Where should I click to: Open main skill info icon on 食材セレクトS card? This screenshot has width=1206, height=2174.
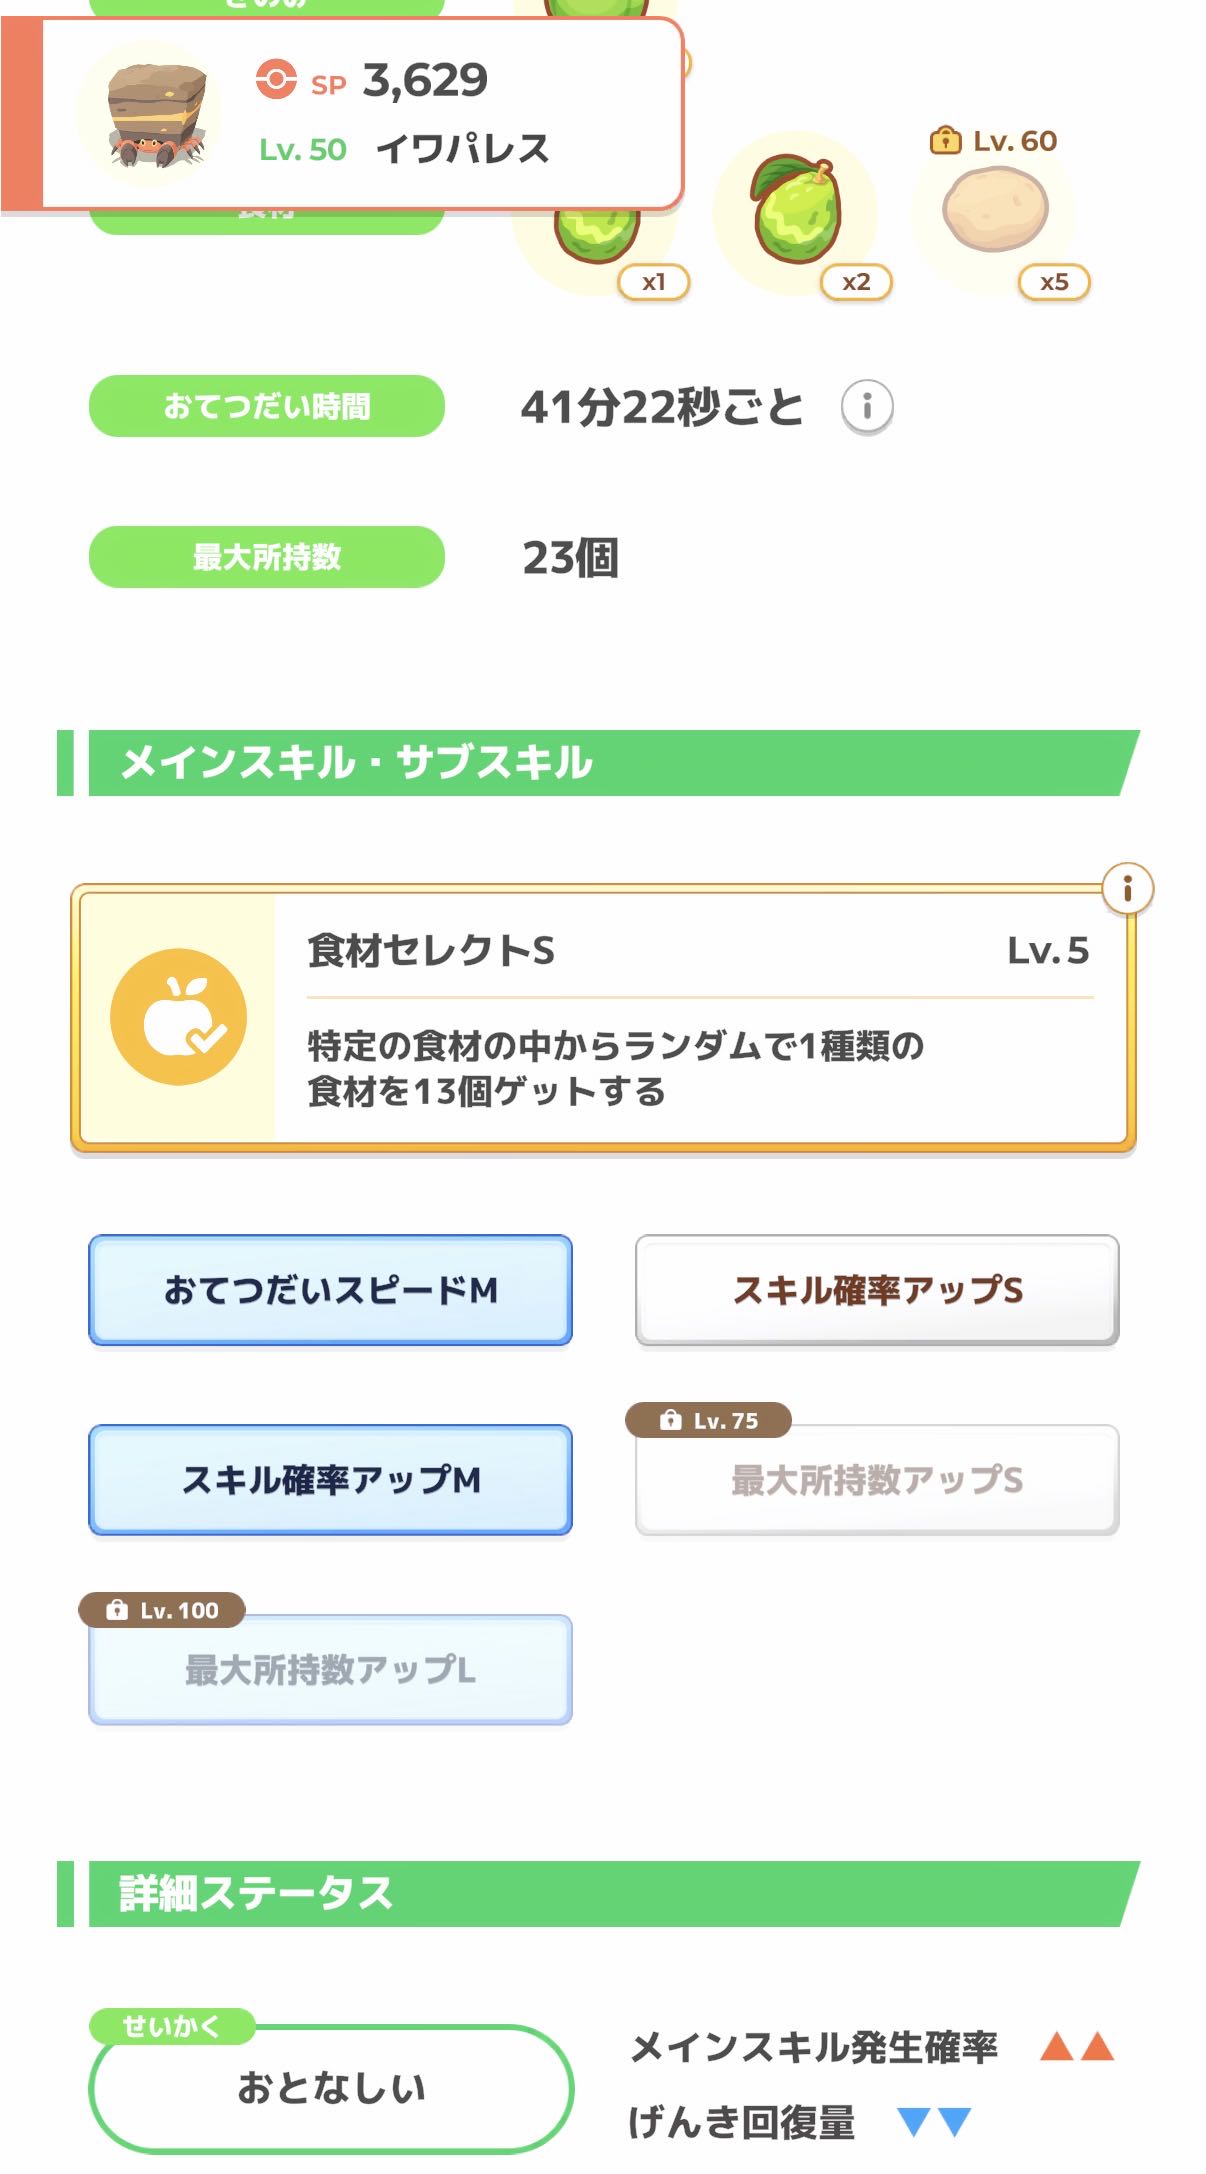click(1127, 888)
